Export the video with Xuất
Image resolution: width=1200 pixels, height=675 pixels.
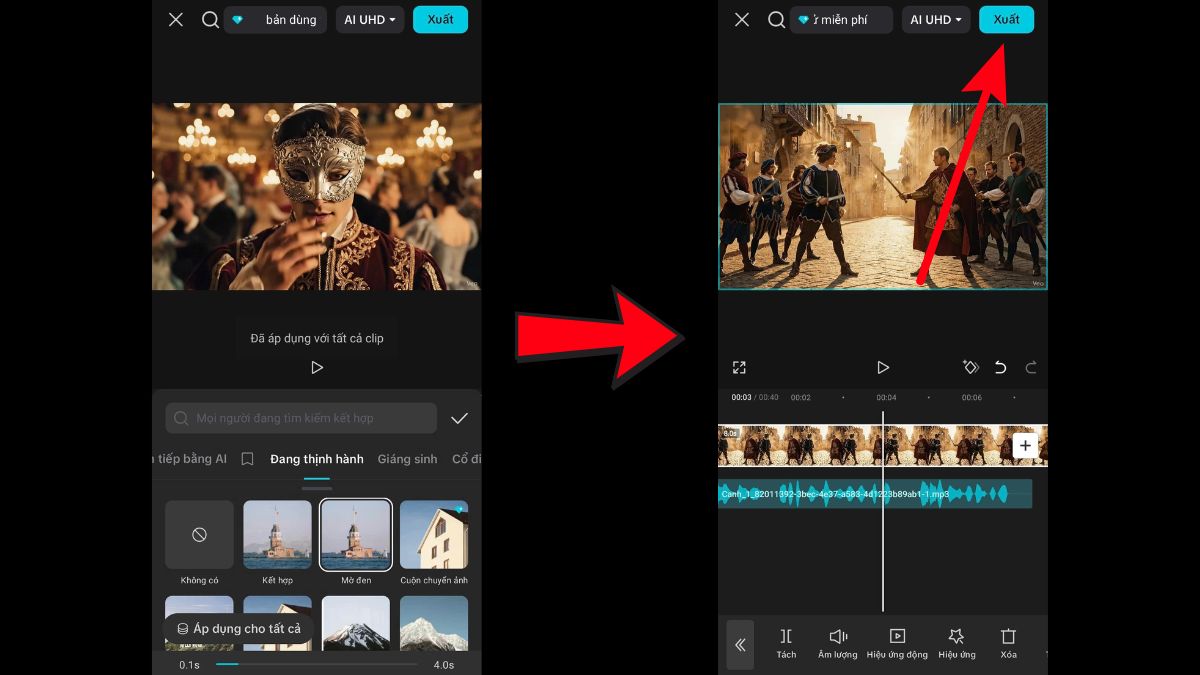pos(1006,19)
